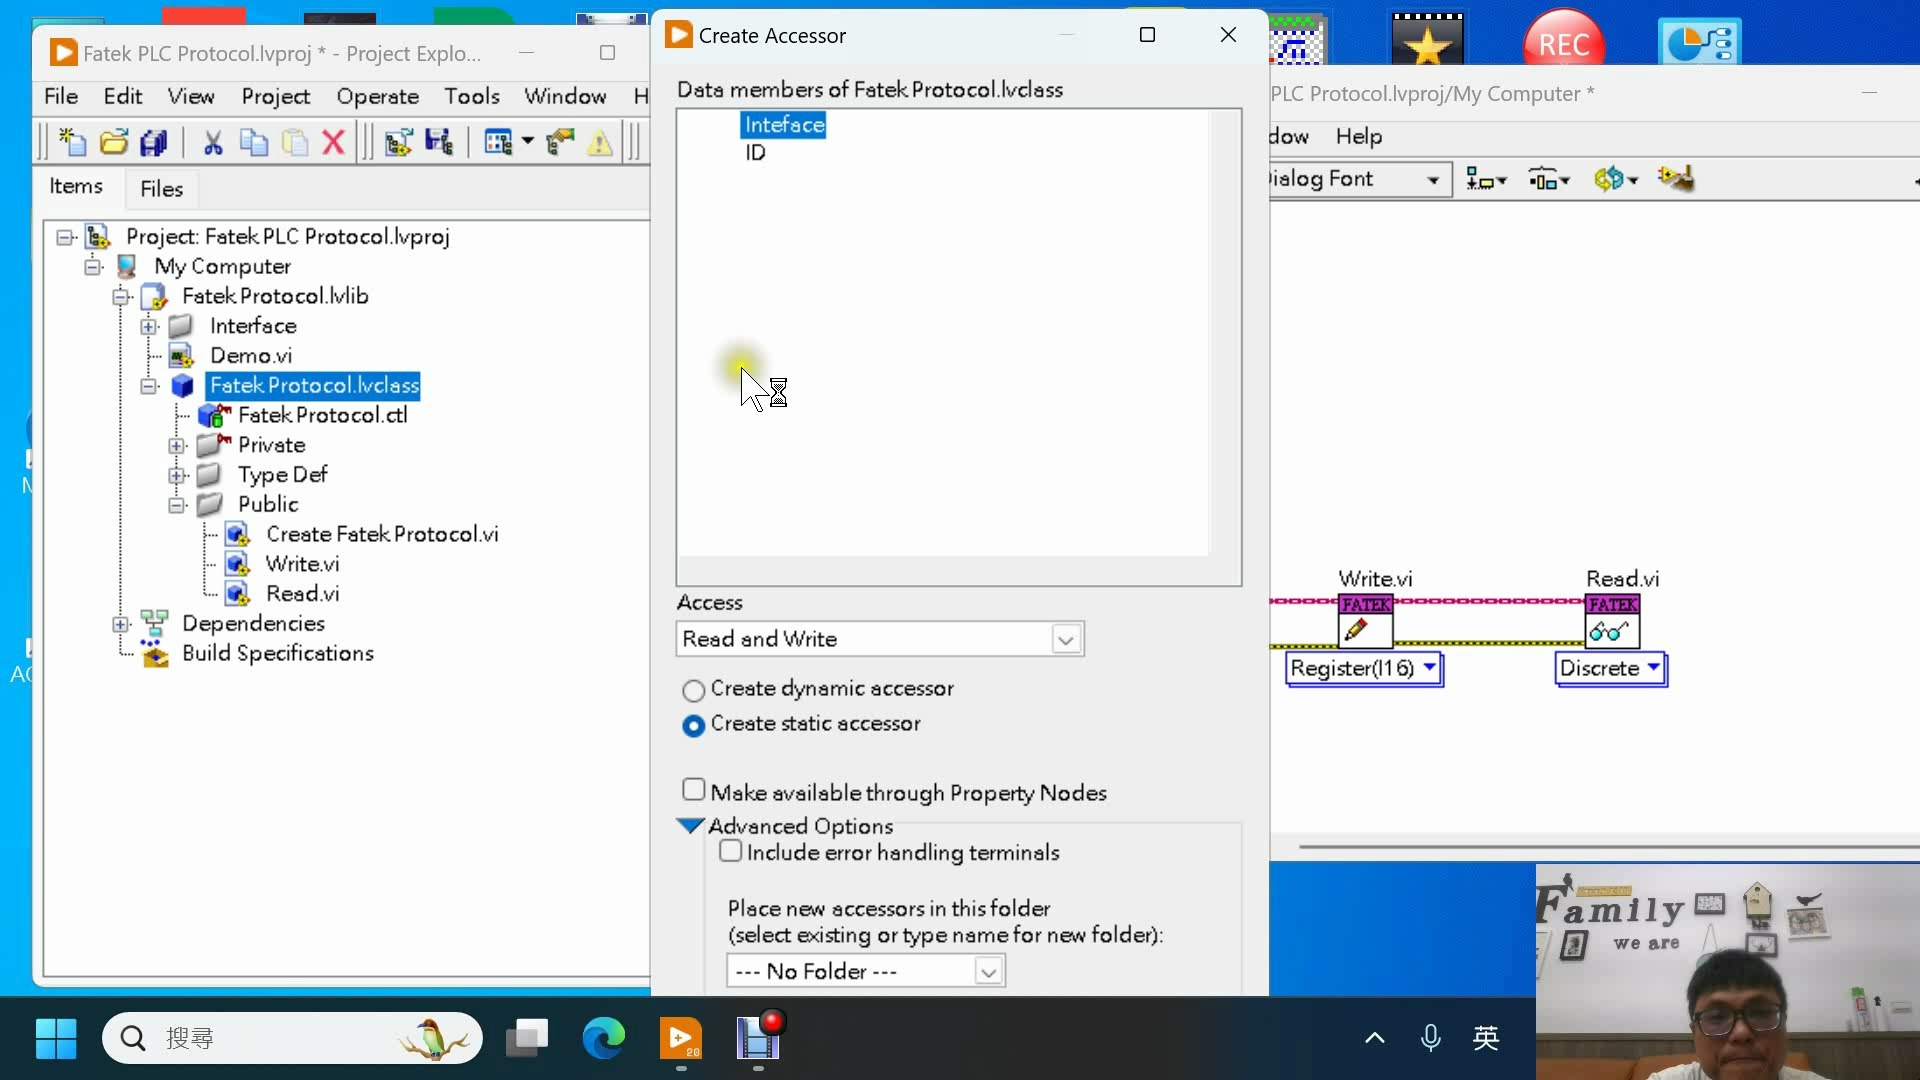The width and height of the screenshot is (1920, 1080).
Task: Click the resolve conflicts warning toolbar icon
Action: point(599,143)
